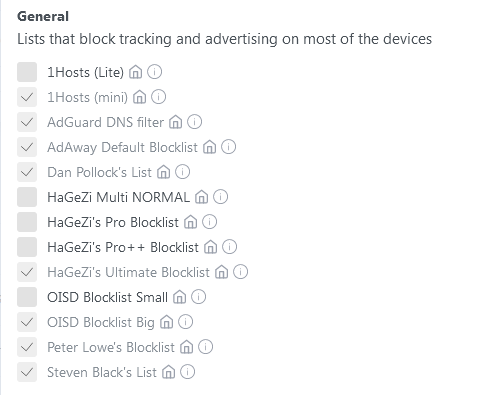Open homepage icon for OISD Blocklist Big
This screenshot has height=395, width=482.
pos(167,322)
